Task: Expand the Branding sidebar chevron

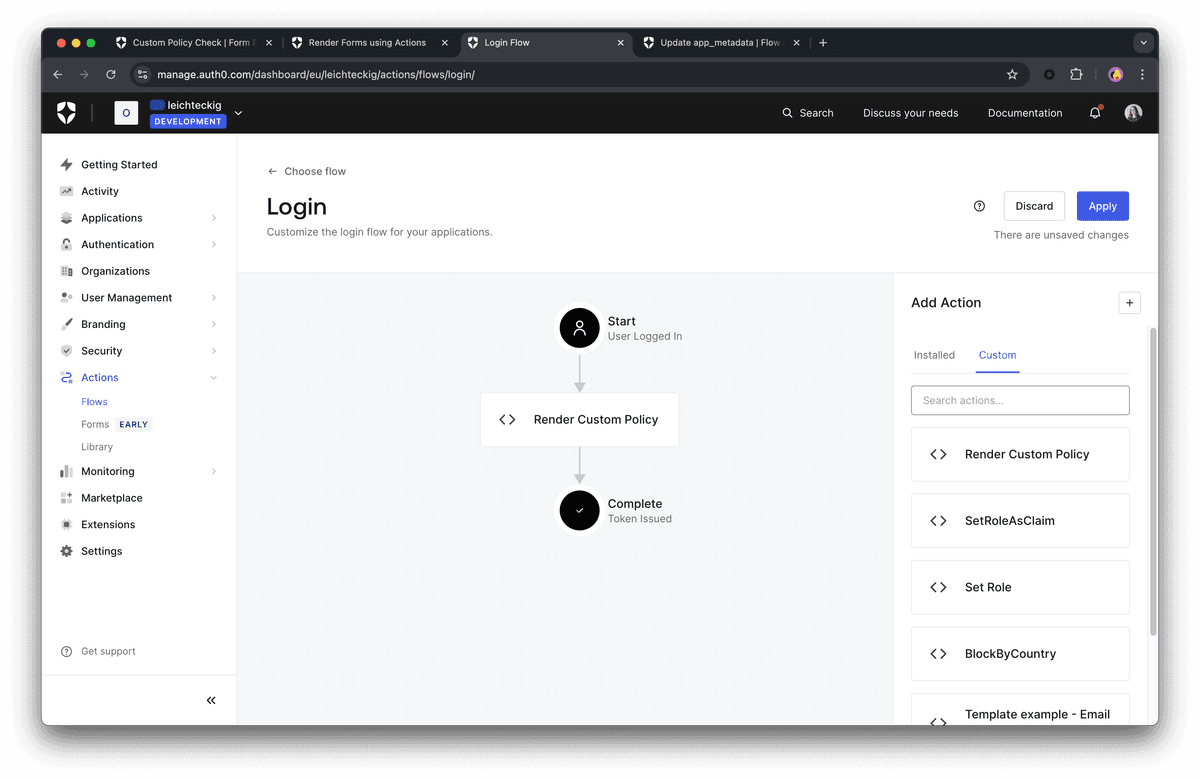Action: (213, 324)
